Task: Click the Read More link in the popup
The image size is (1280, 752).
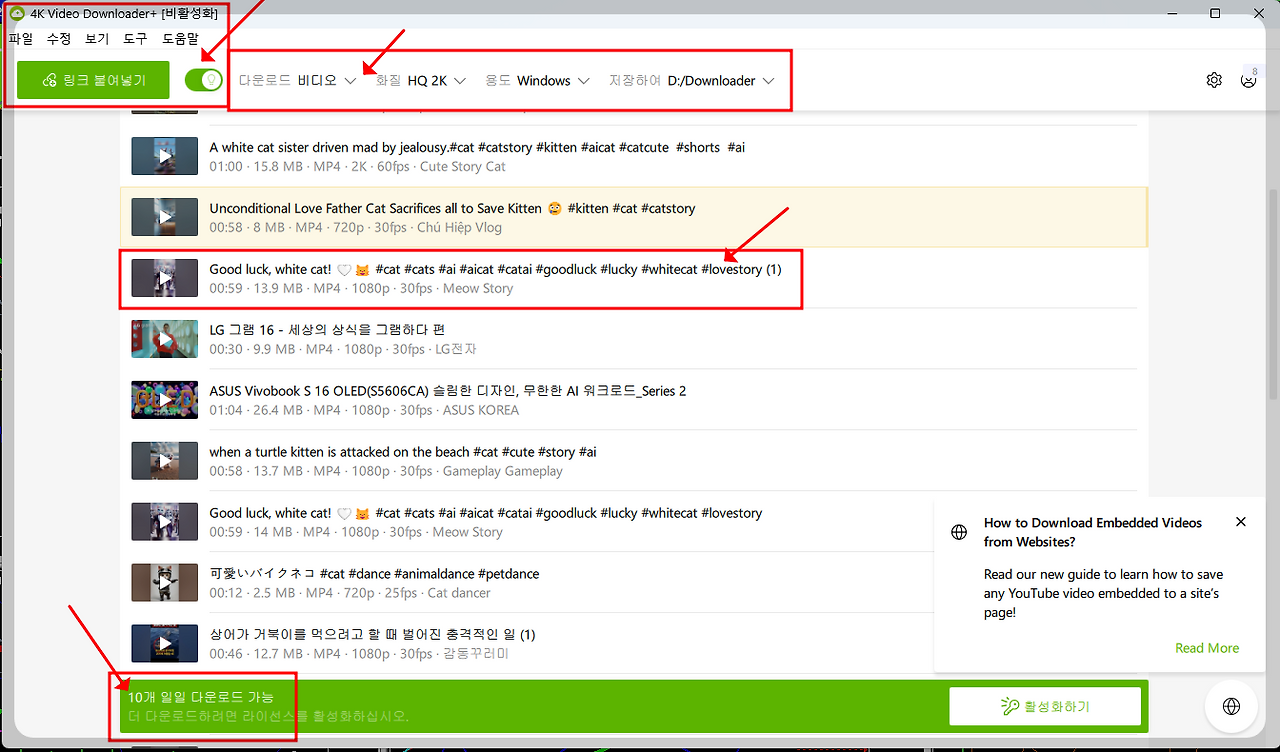Action: tap(1206, 648)
